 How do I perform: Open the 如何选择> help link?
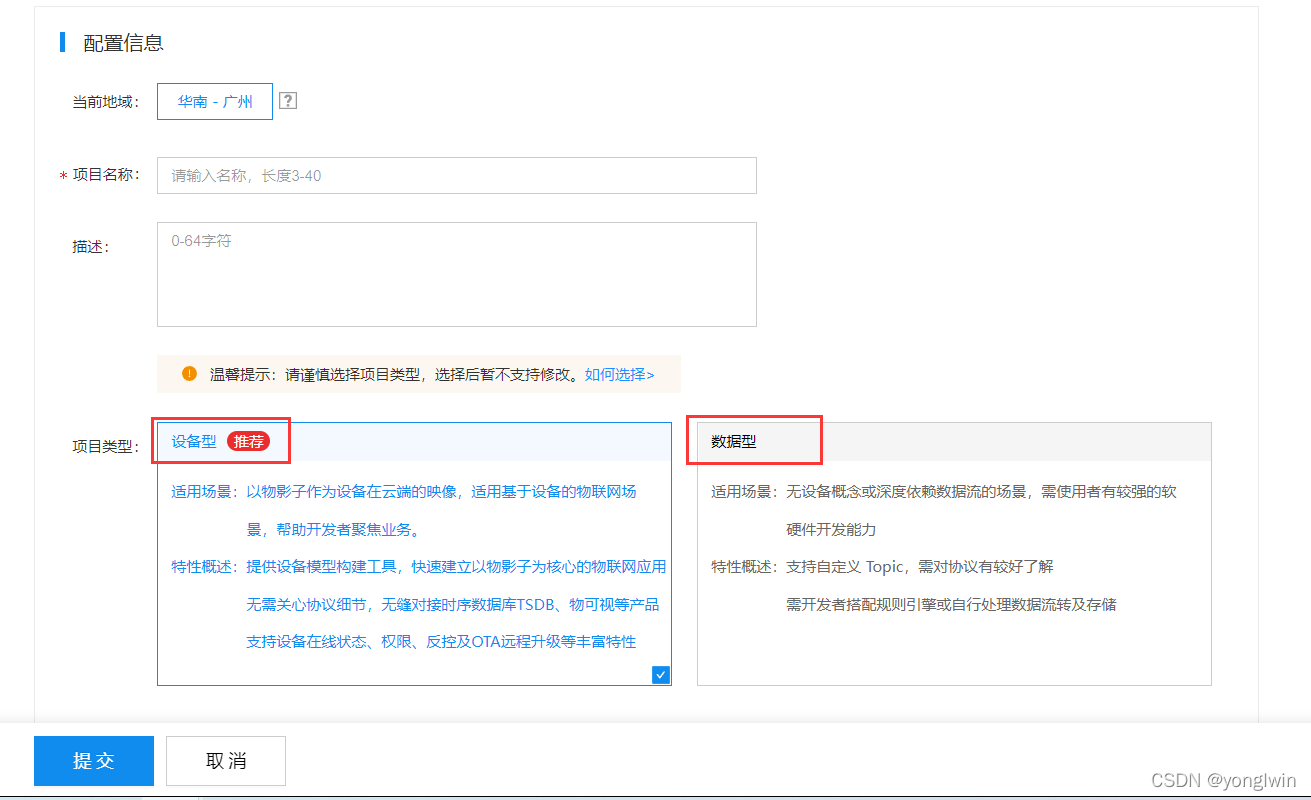pos(620,375)
